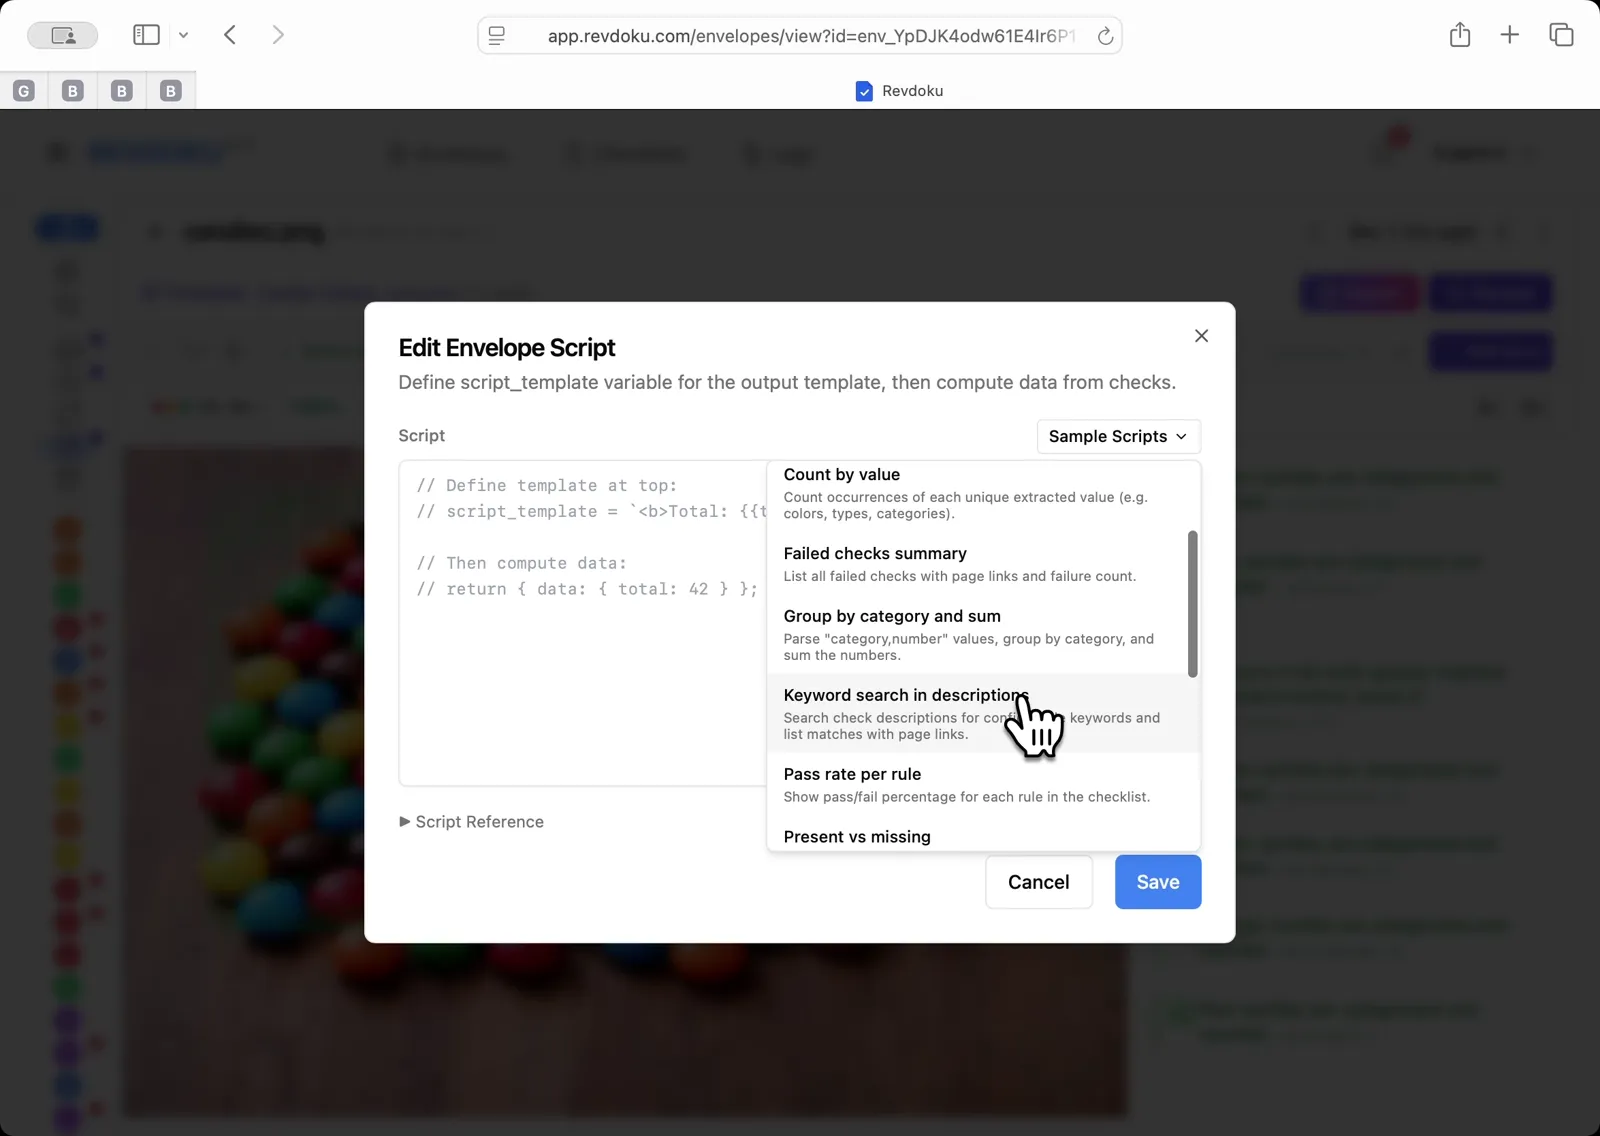1600x1136 pixels.
Task: Show the tab overview icon
Action: [1560, 35]
